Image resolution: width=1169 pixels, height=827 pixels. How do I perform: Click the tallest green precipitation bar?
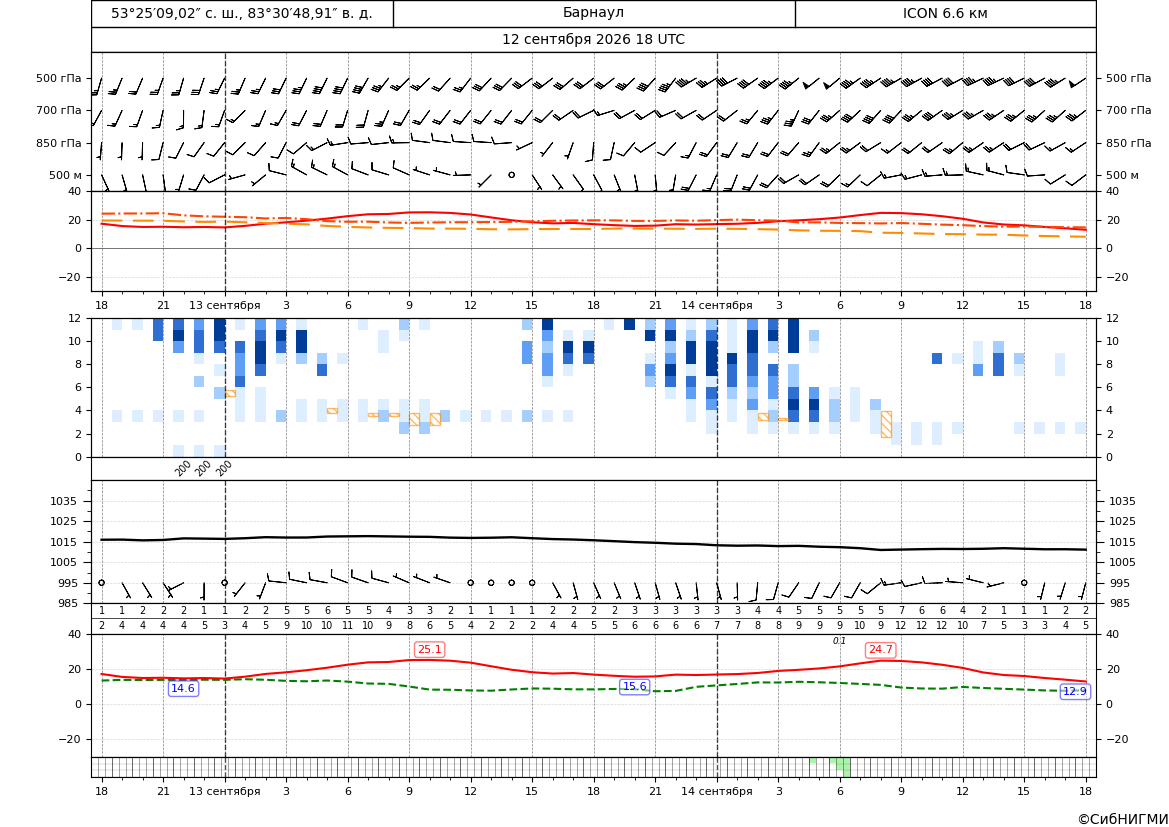(846, 767)
